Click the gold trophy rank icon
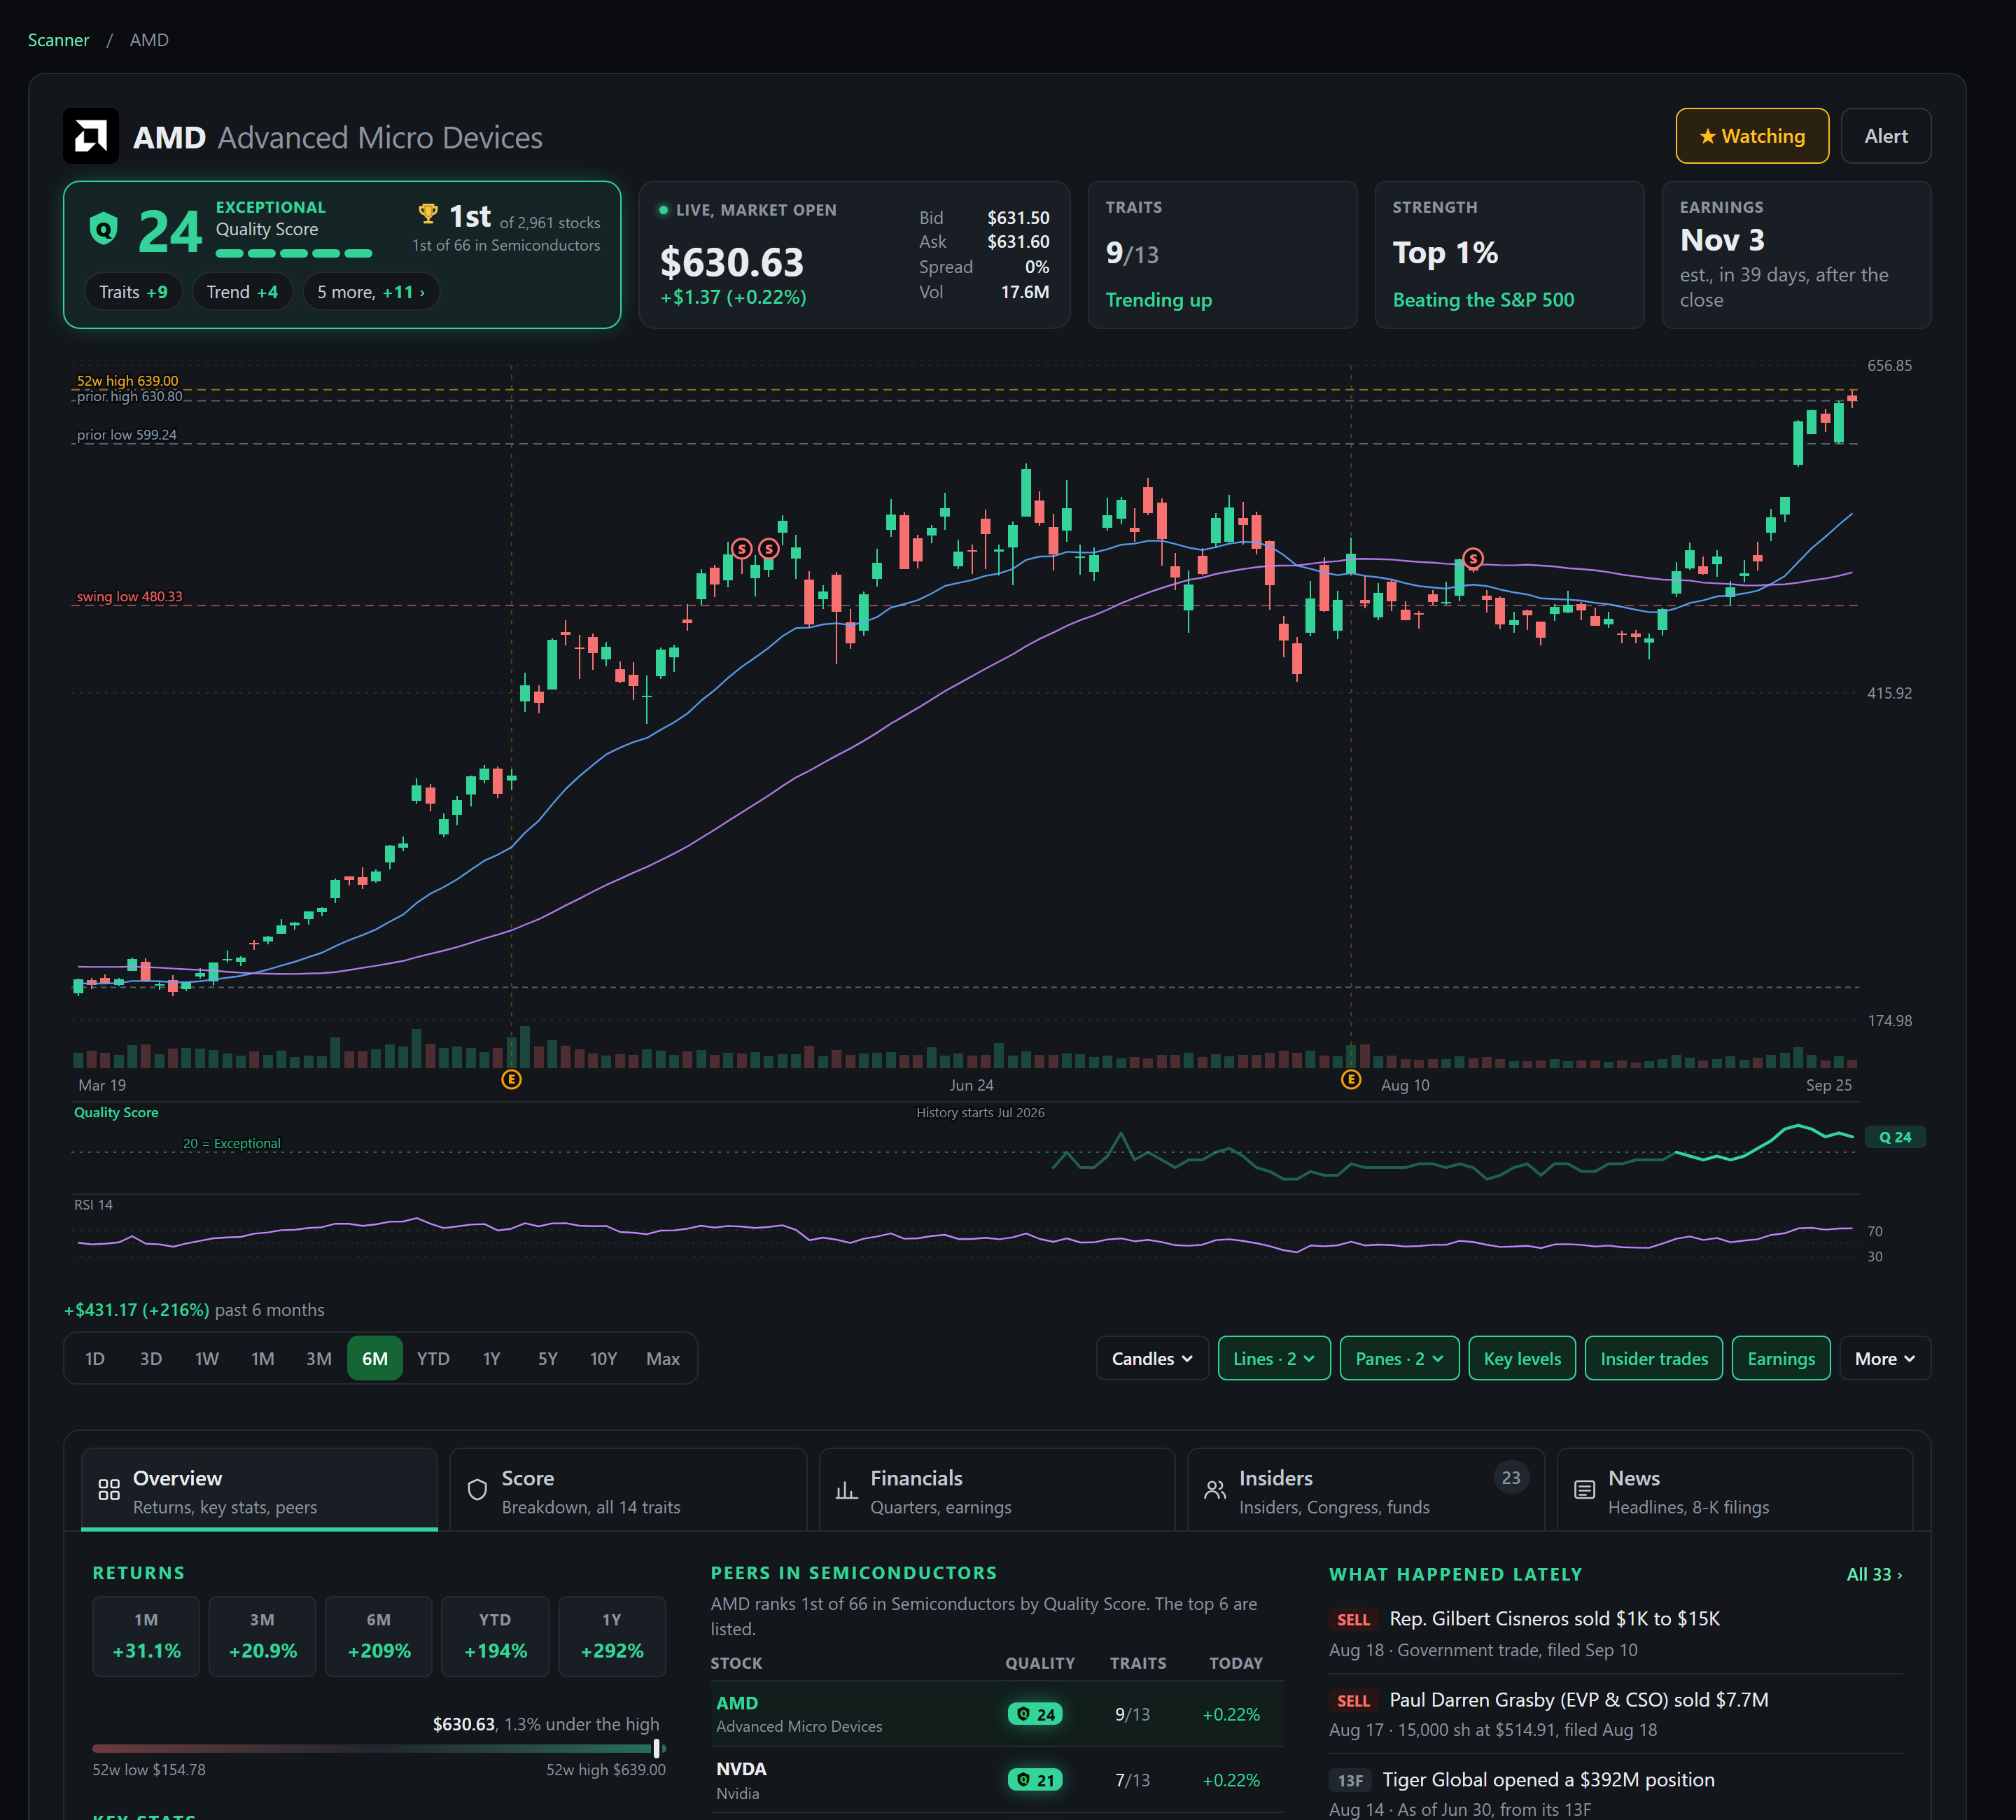This screenshot has width=2016, height=1820. click(x=428, y=214)
